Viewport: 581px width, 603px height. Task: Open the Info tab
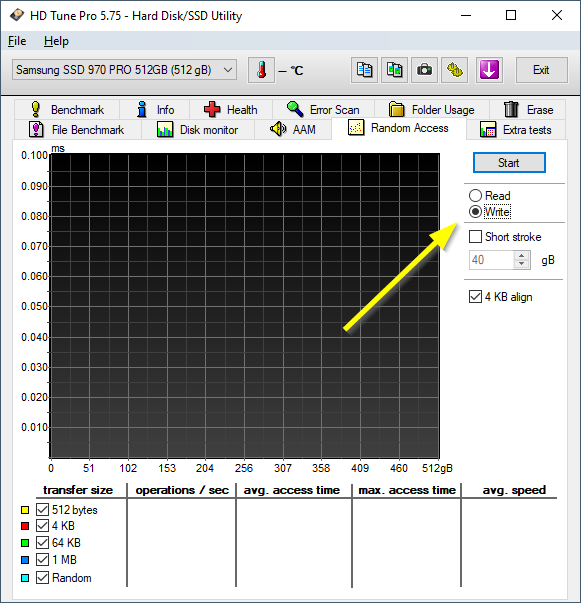click(155, 110)
